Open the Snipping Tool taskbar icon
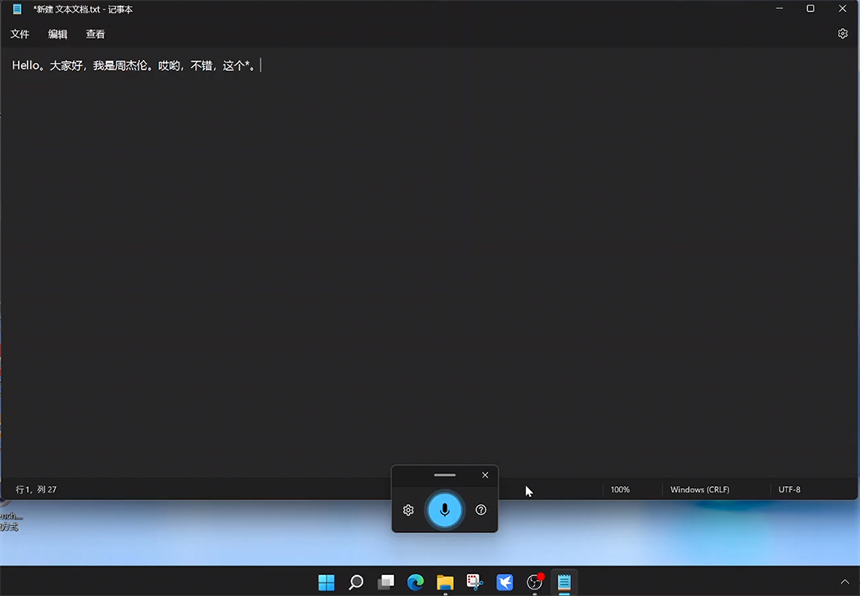Screen dimensions: 860x596 (x=475, y=582)
